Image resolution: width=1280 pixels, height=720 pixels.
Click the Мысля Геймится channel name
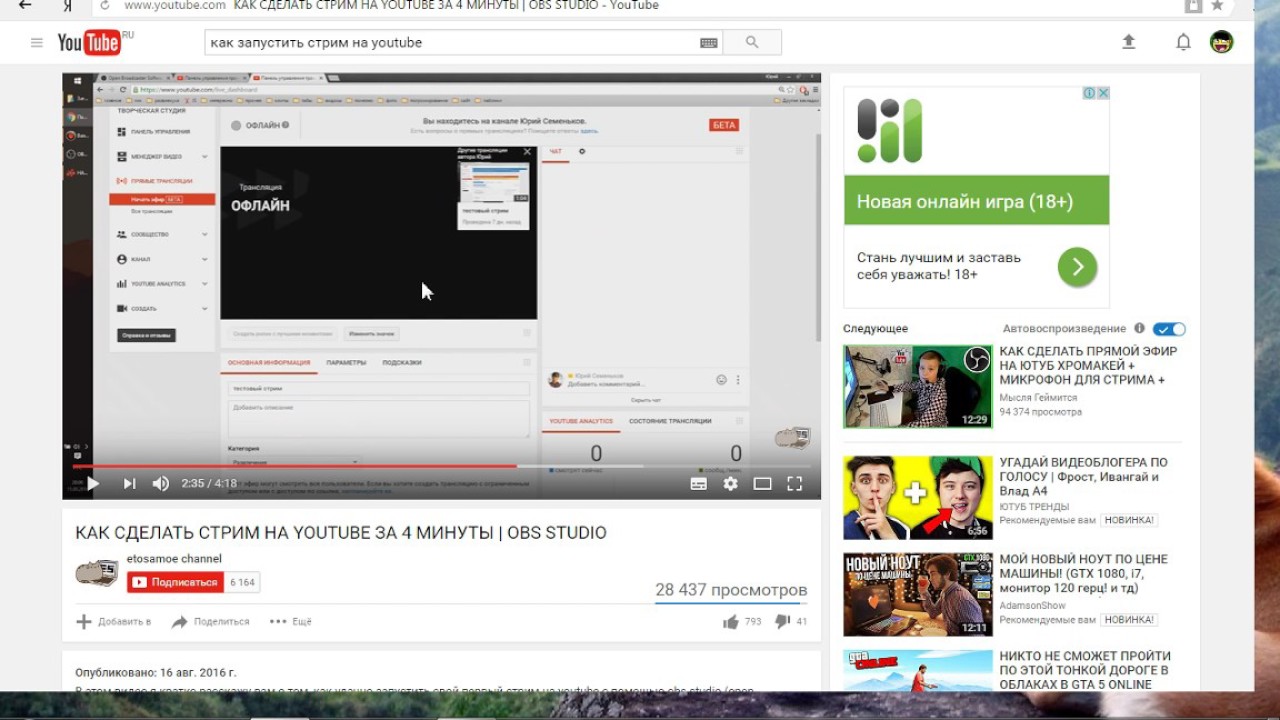1038,398
